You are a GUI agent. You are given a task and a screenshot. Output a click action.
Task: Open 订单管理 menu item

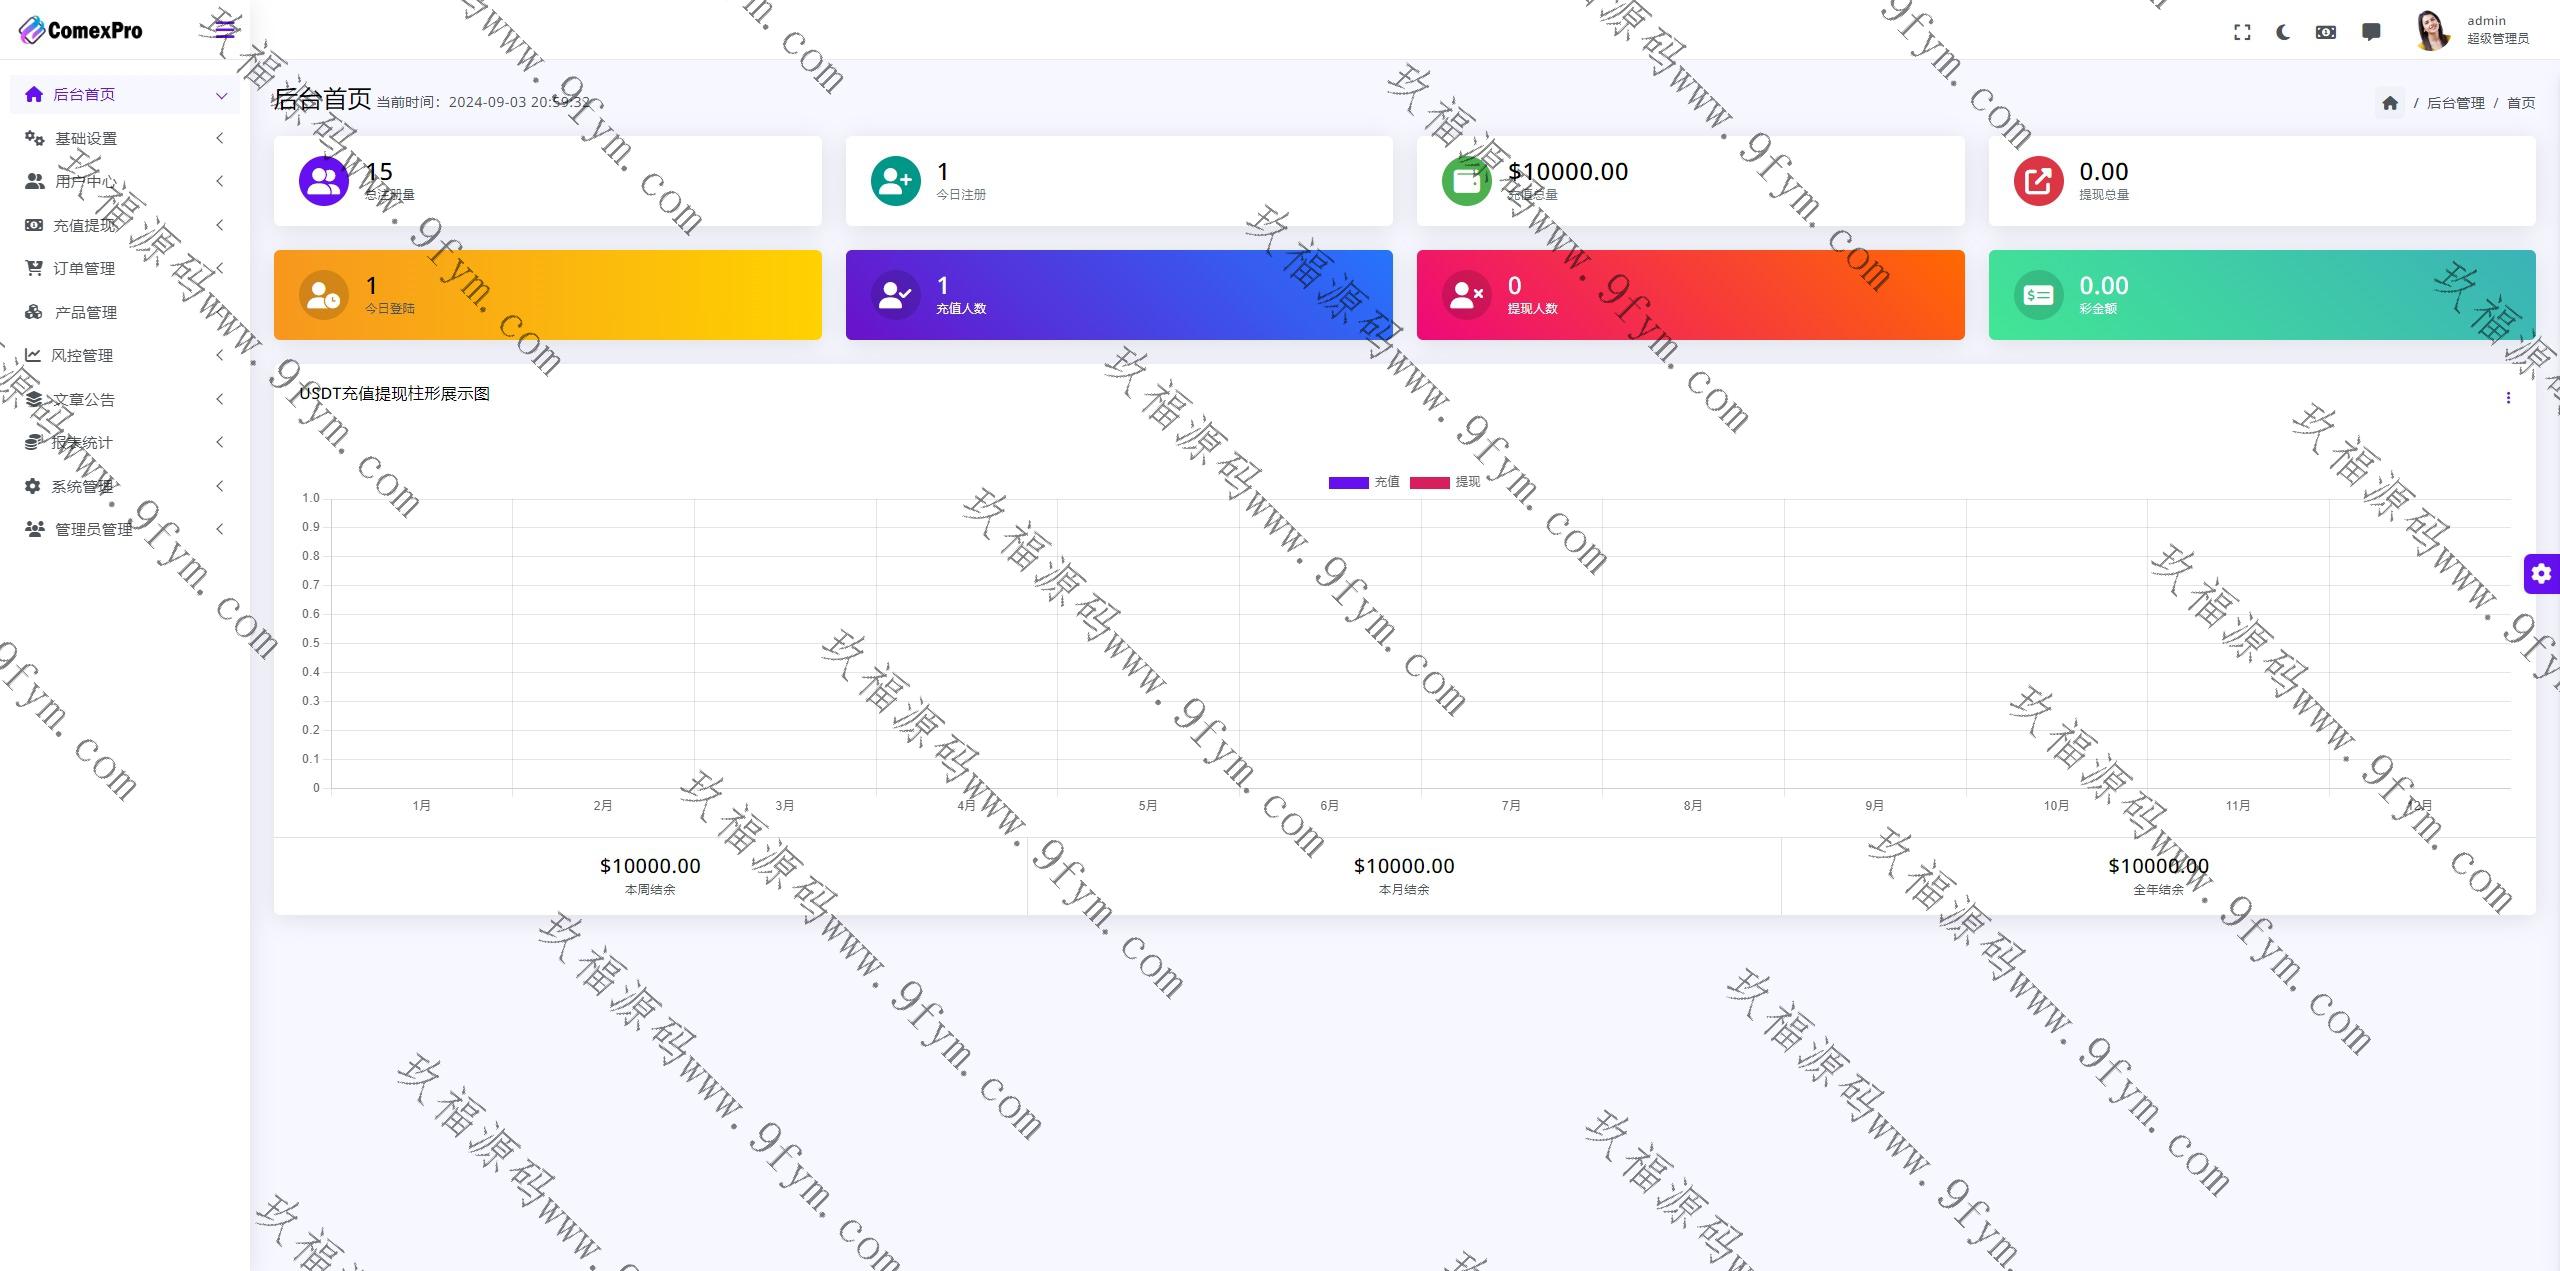click(84, 269)
